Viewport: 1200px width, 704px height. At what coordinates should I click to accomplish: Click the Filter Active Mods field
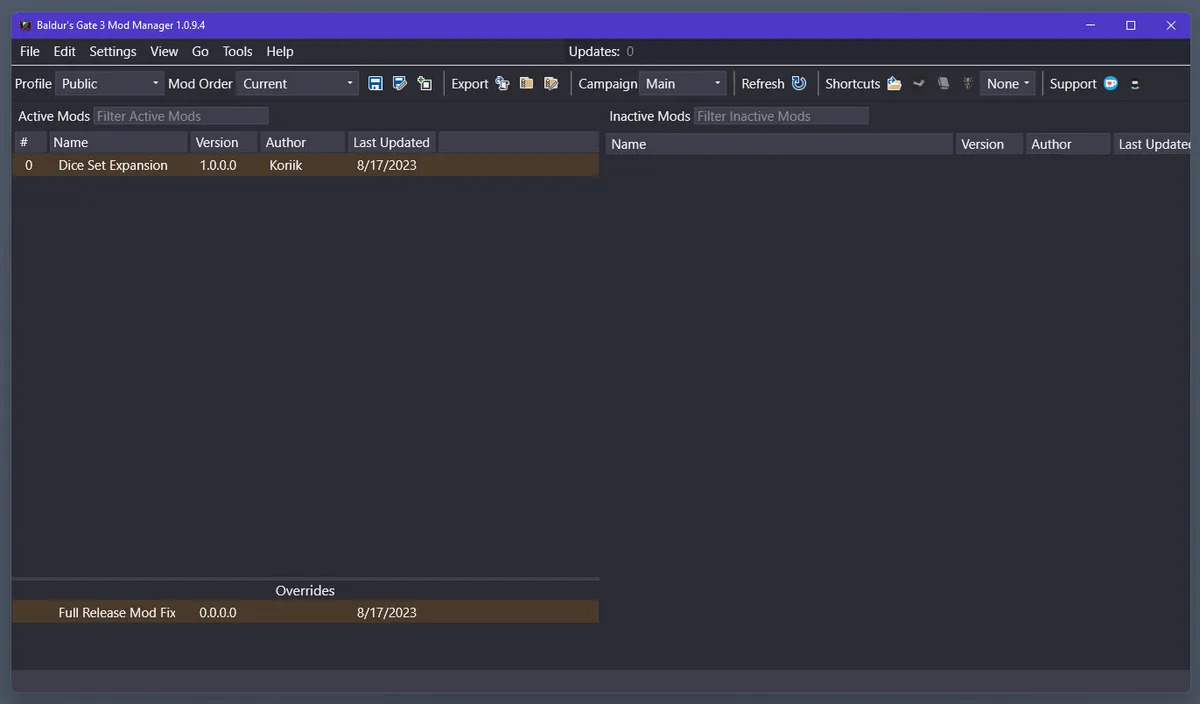pos(181,116)
